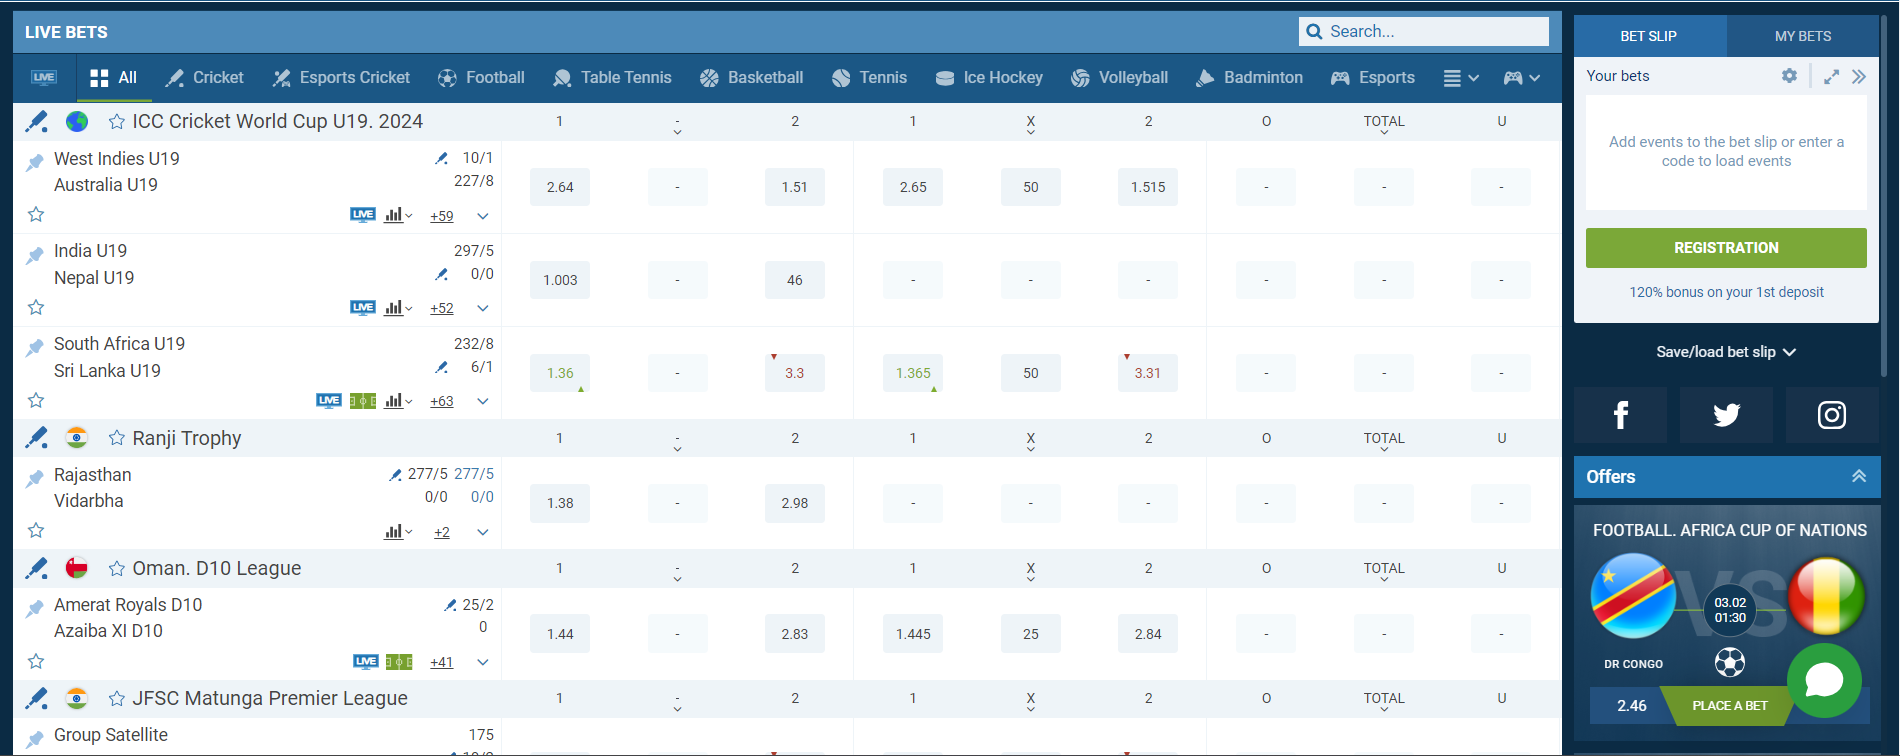
Task: Open field view icon for South Africa U19
Action: tap(363, 401)
